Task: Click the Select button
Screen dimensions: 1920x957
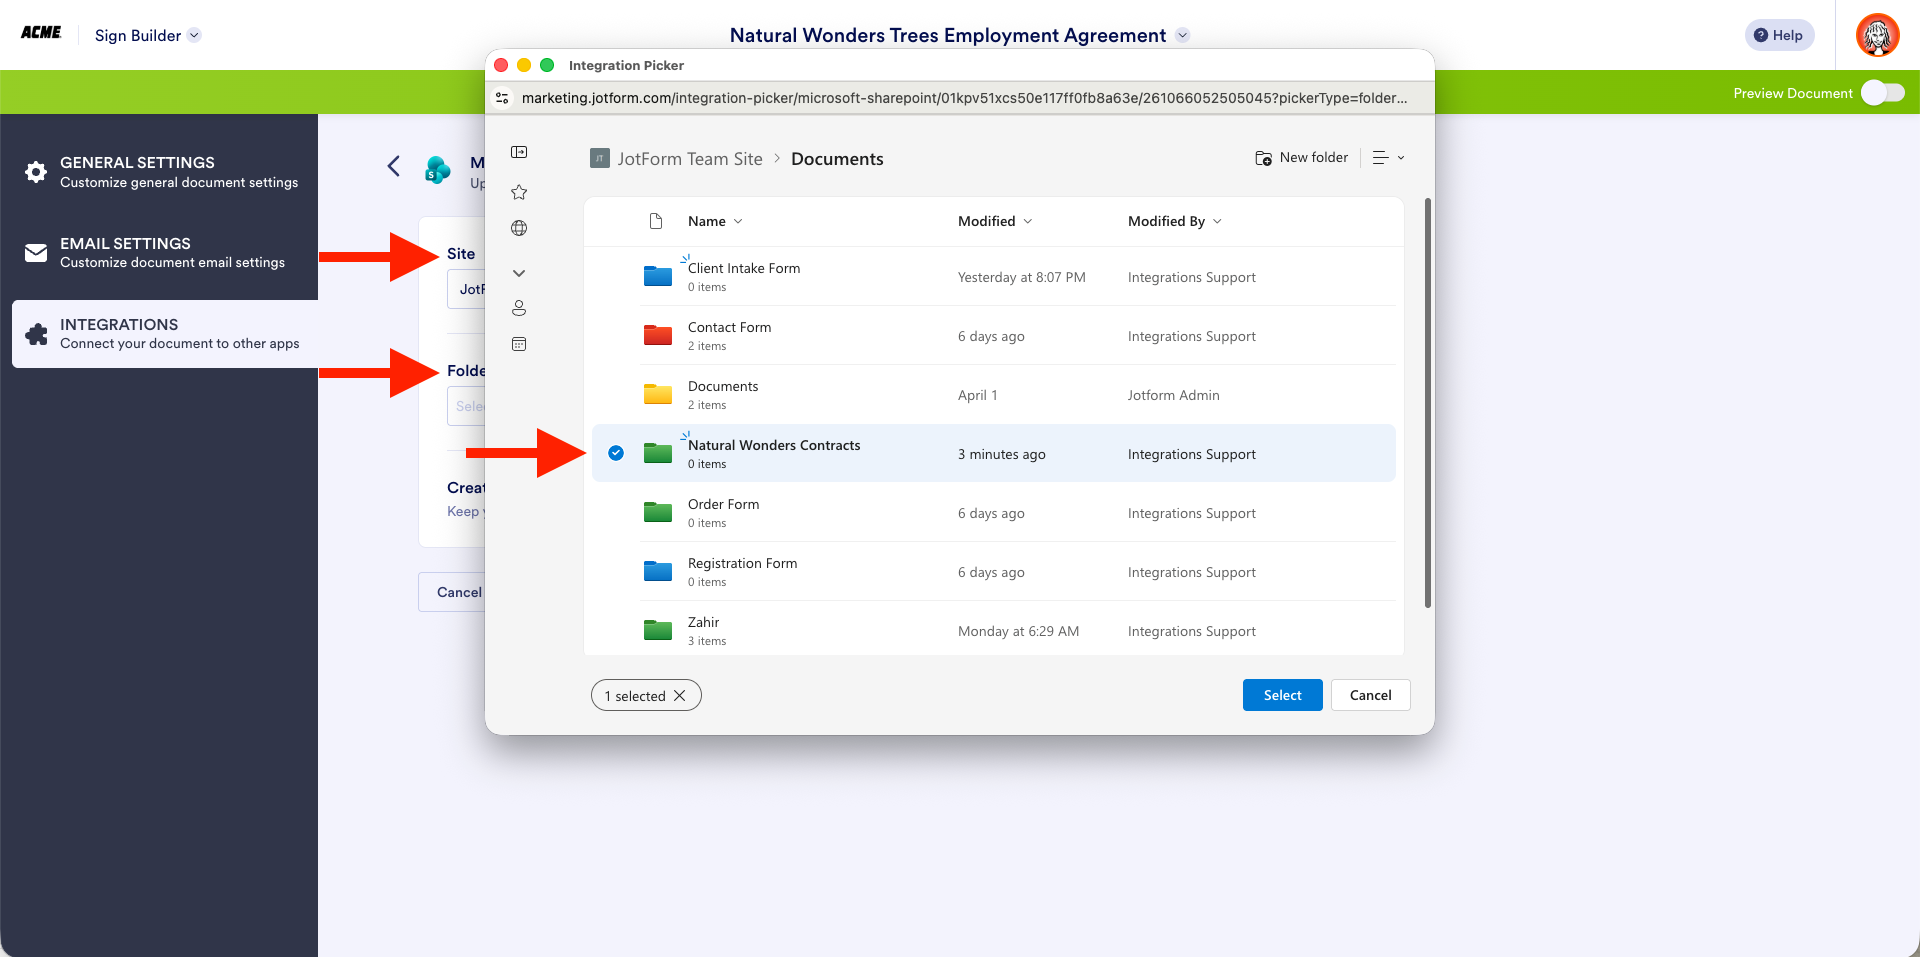Action: pyautogui.click(x=1282, y=694)
